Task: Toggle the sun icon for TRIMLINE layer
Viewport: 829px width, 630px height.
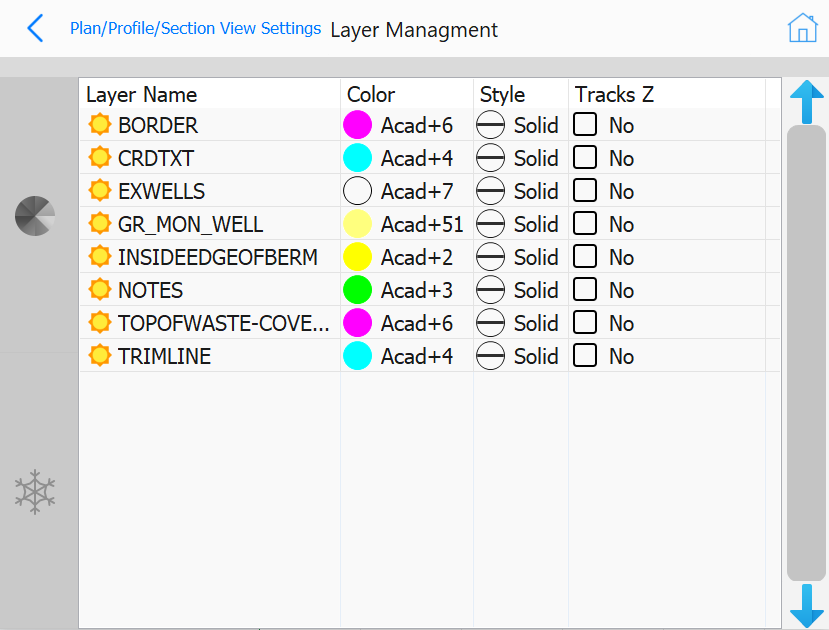Action: click(x=99, y=356)
